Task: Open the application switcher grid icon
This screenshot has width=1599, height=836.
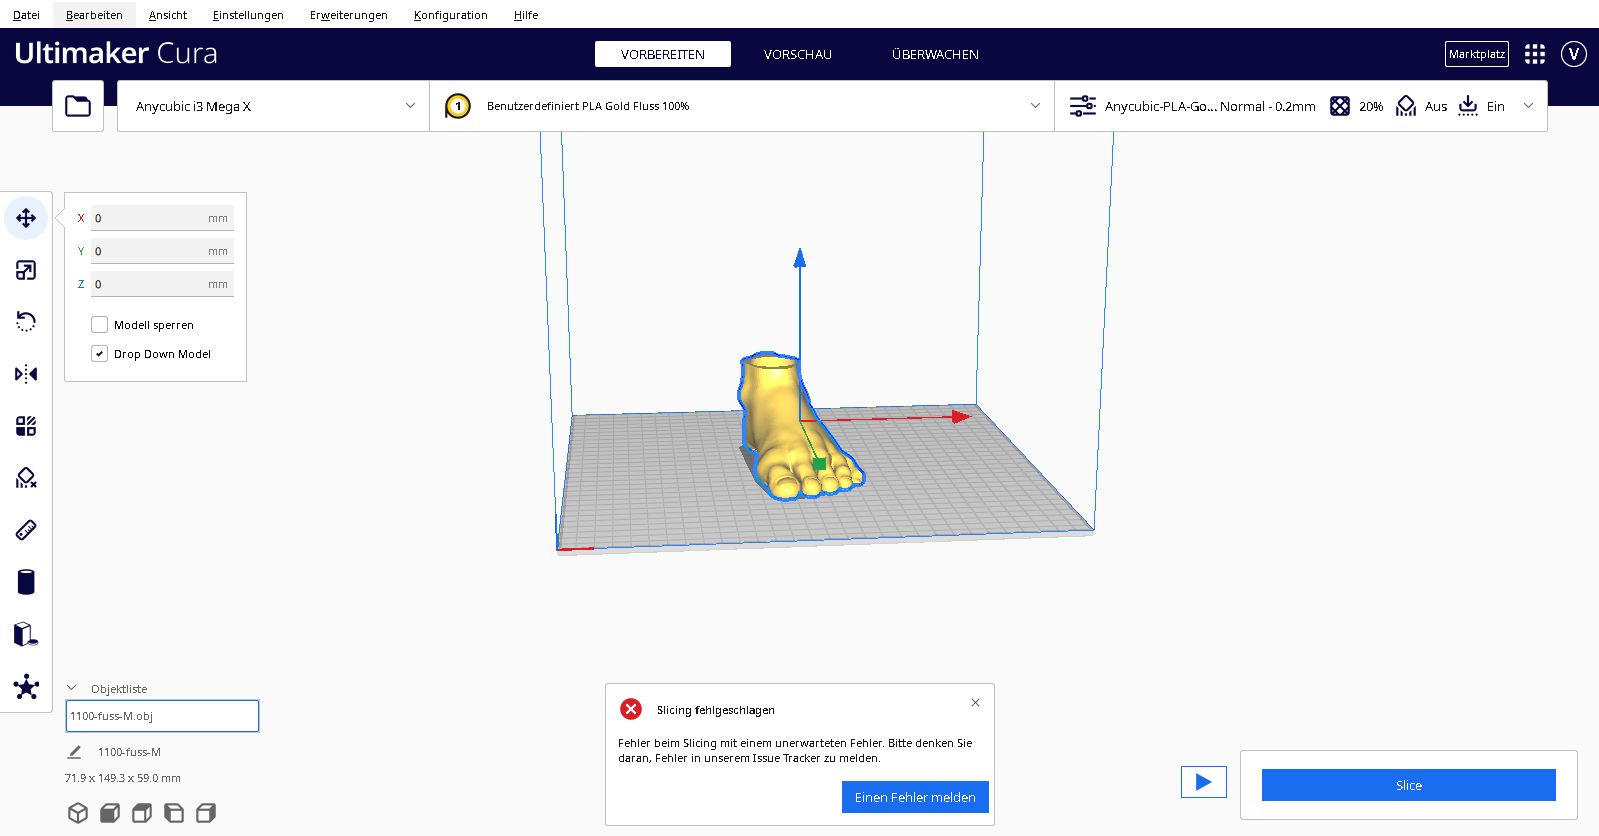Action: [x=1535, y=54]
